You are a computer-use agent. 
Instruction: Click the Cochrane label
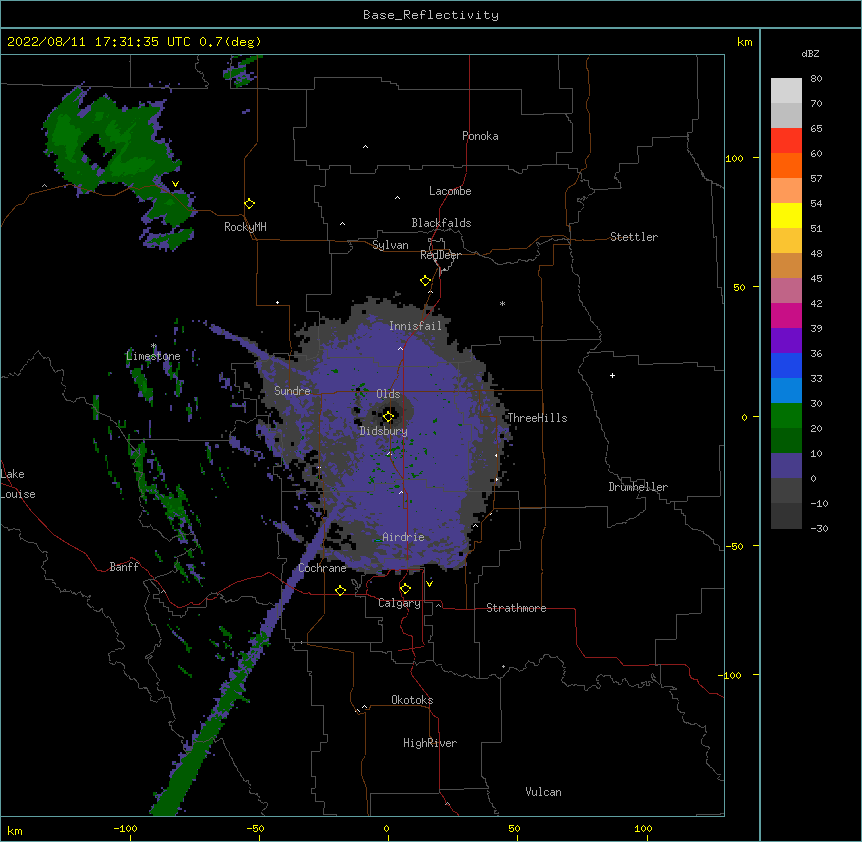click(x=322, y=568)
